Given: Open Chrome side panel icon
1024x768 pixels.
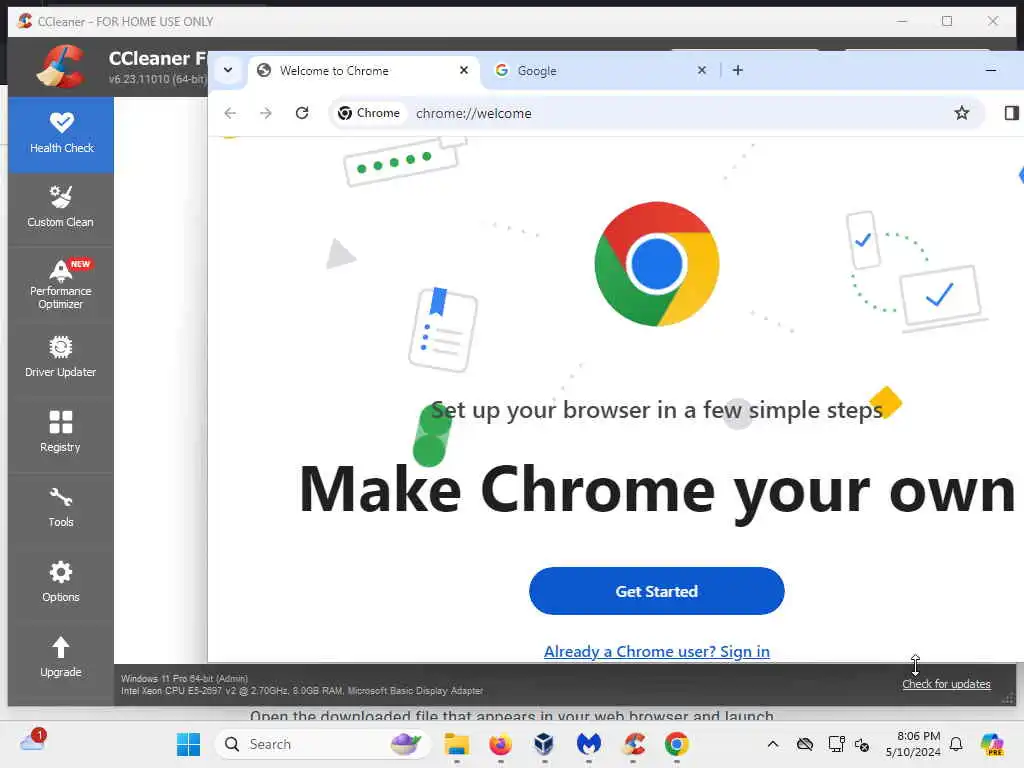Looking at the screenshot, I should tap(1011, 113).
